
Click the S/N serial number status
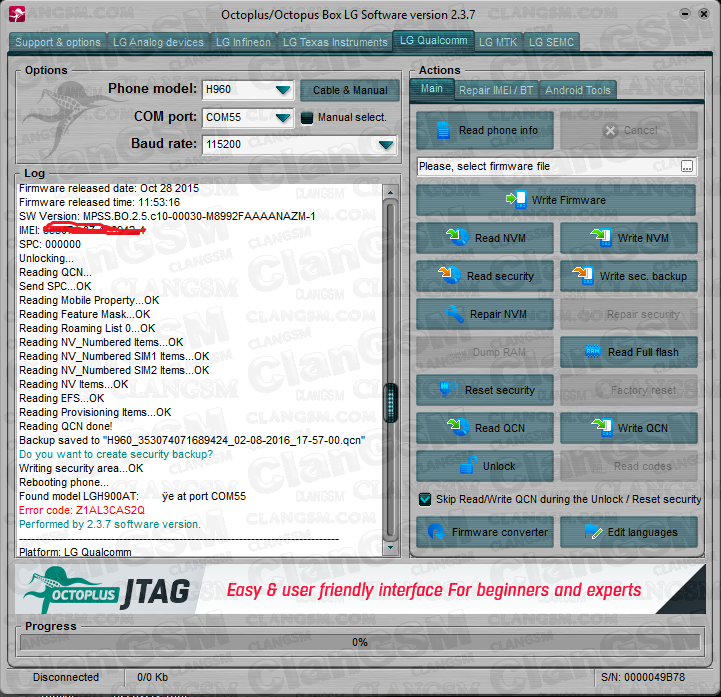click(643, 677)
